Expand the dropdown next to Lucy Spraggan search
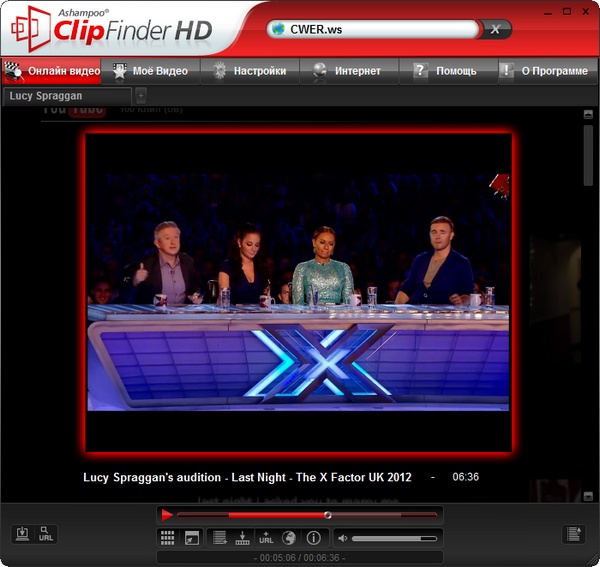 [x=140, y=95]
